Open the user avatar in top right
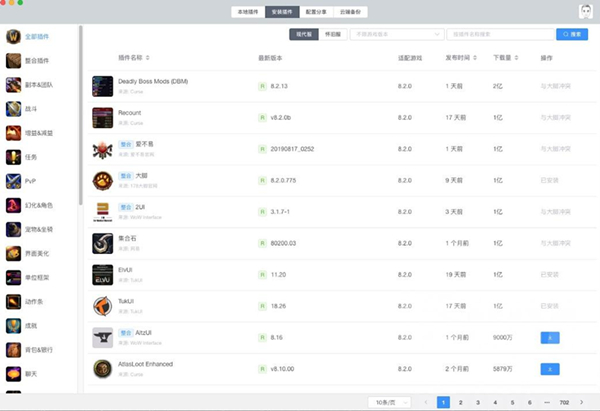The width and height of the screenshot is (600, 411). click(583, 12)
